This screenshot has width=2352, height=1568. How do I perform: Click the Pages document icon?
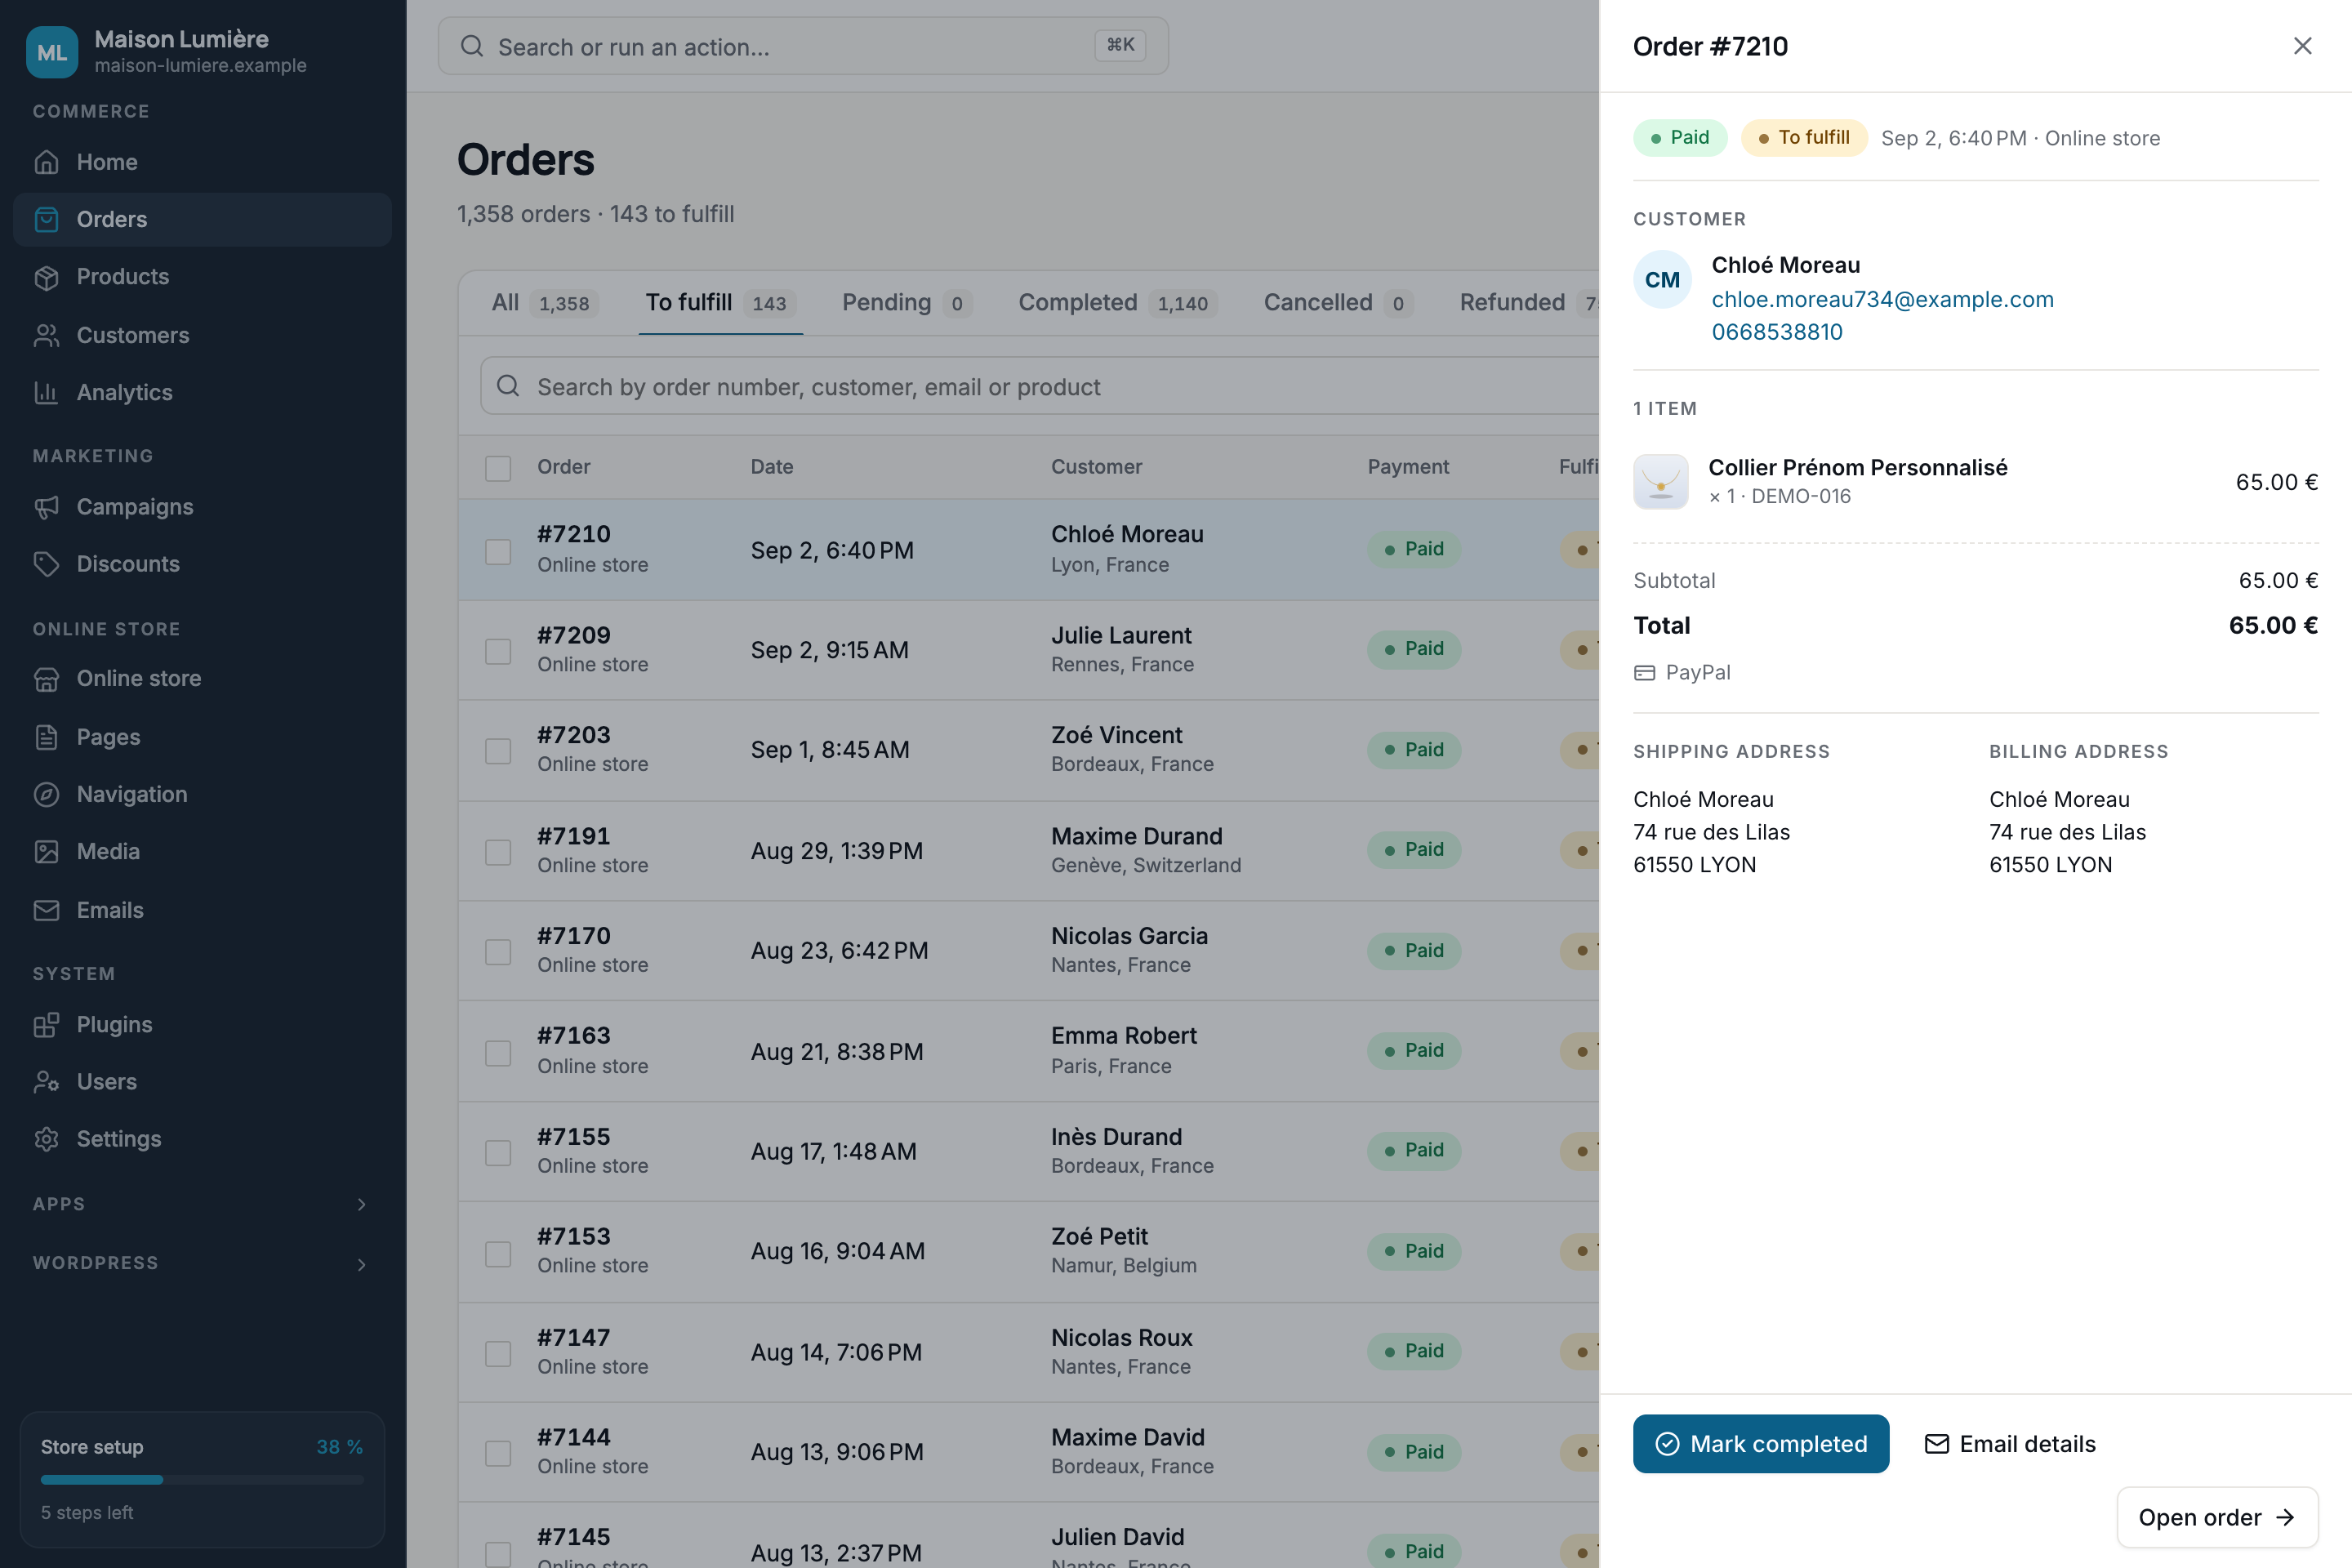[46, 737]
